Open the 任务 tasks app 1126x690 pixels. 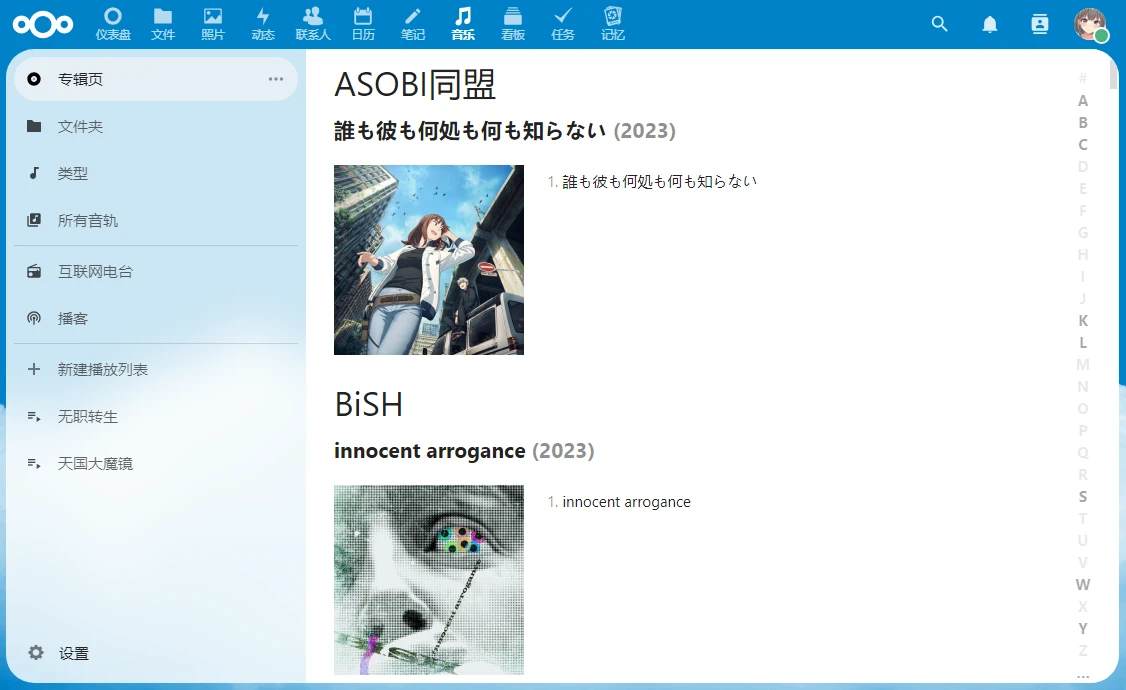pos(563,24)
